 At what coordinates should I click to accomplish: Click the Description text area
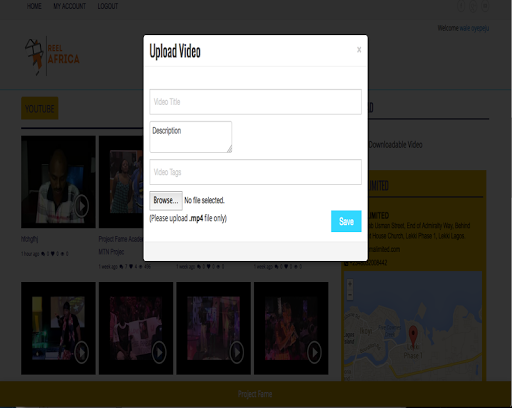pos(190,137)
